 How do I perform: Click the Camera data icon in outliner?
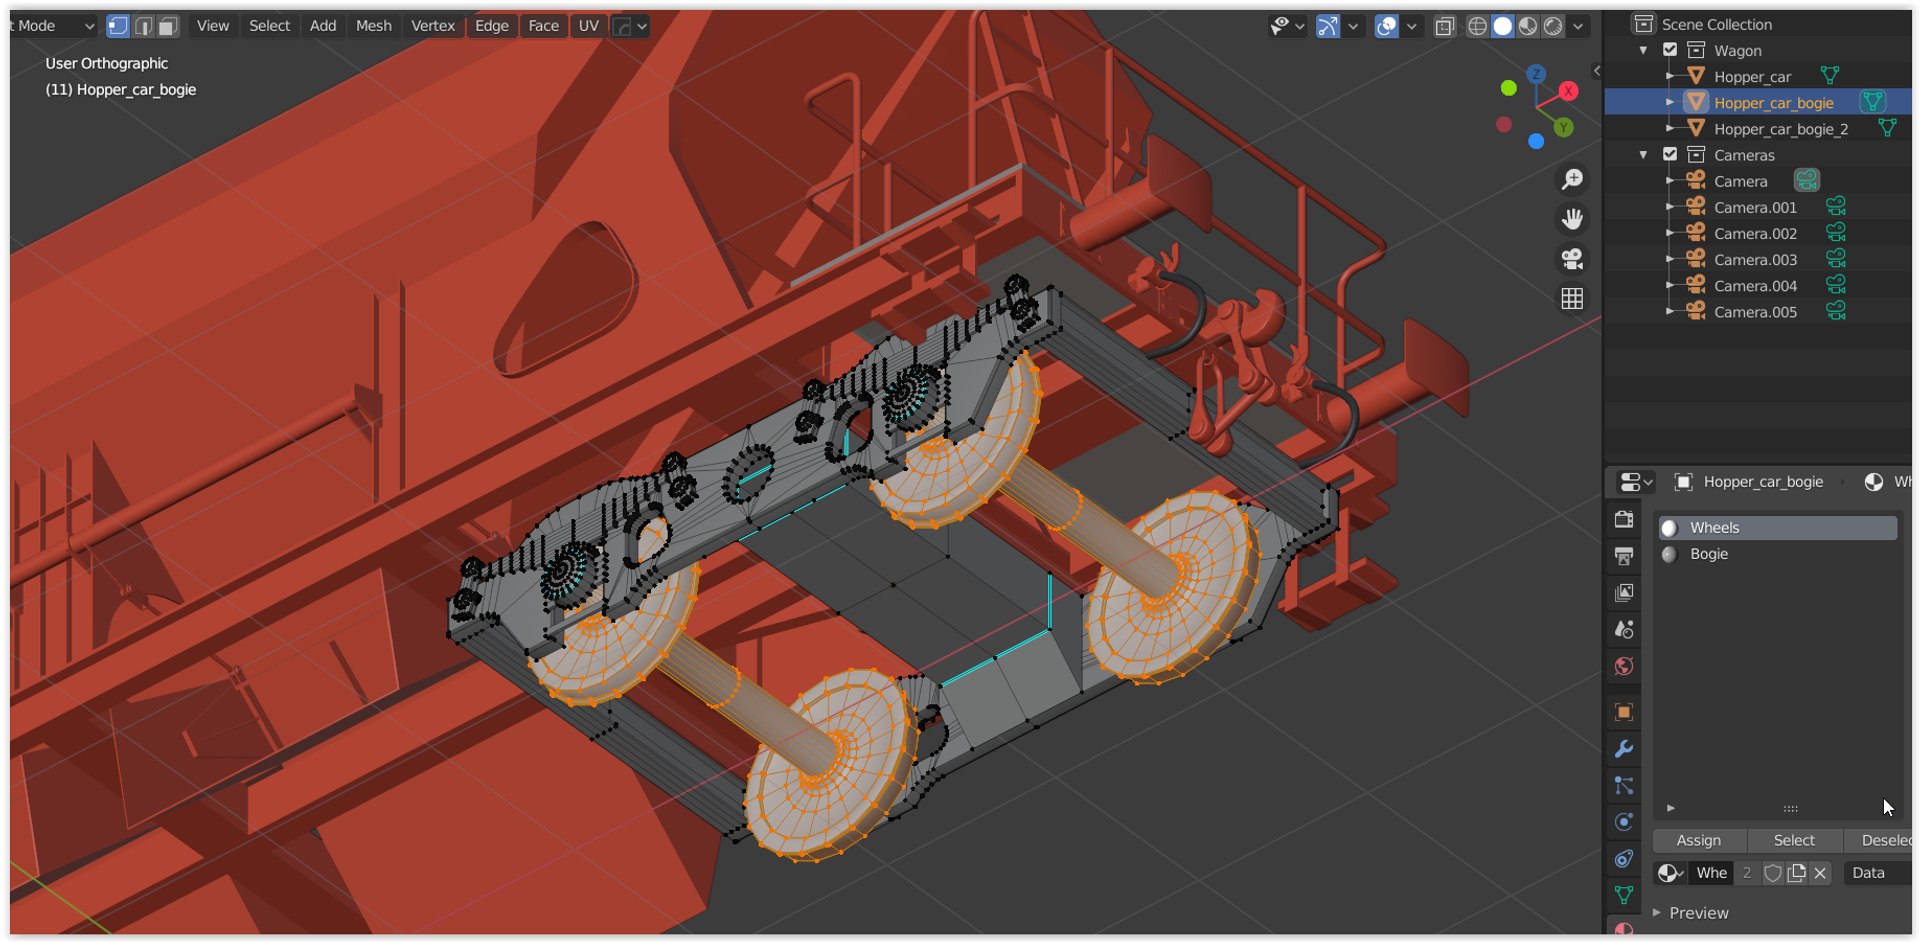(1806, 180)
